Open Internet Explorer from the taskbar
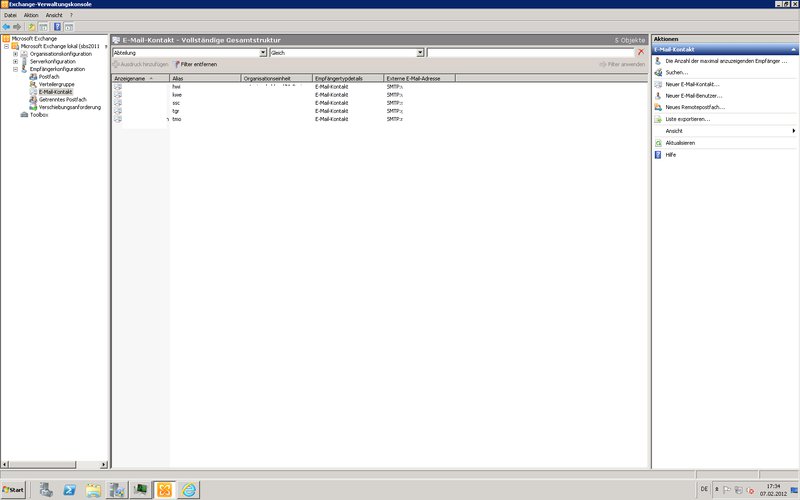This screenshot has width=800, height=500. [x=188, y=490]
